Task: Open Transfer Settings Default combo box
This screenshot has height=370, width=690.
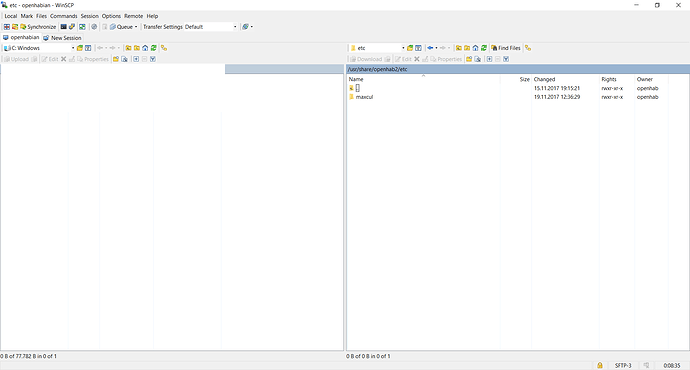Action: pos(211,27)
